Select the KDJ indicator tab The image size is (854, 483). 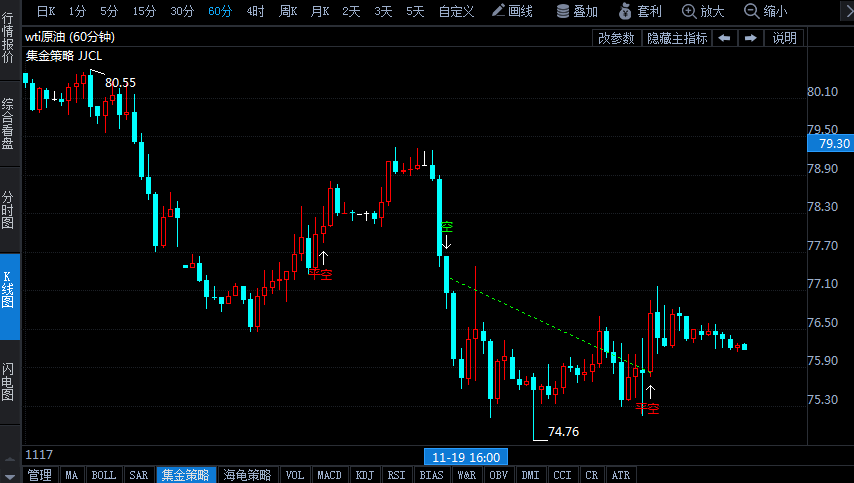[x=365, y=475]
